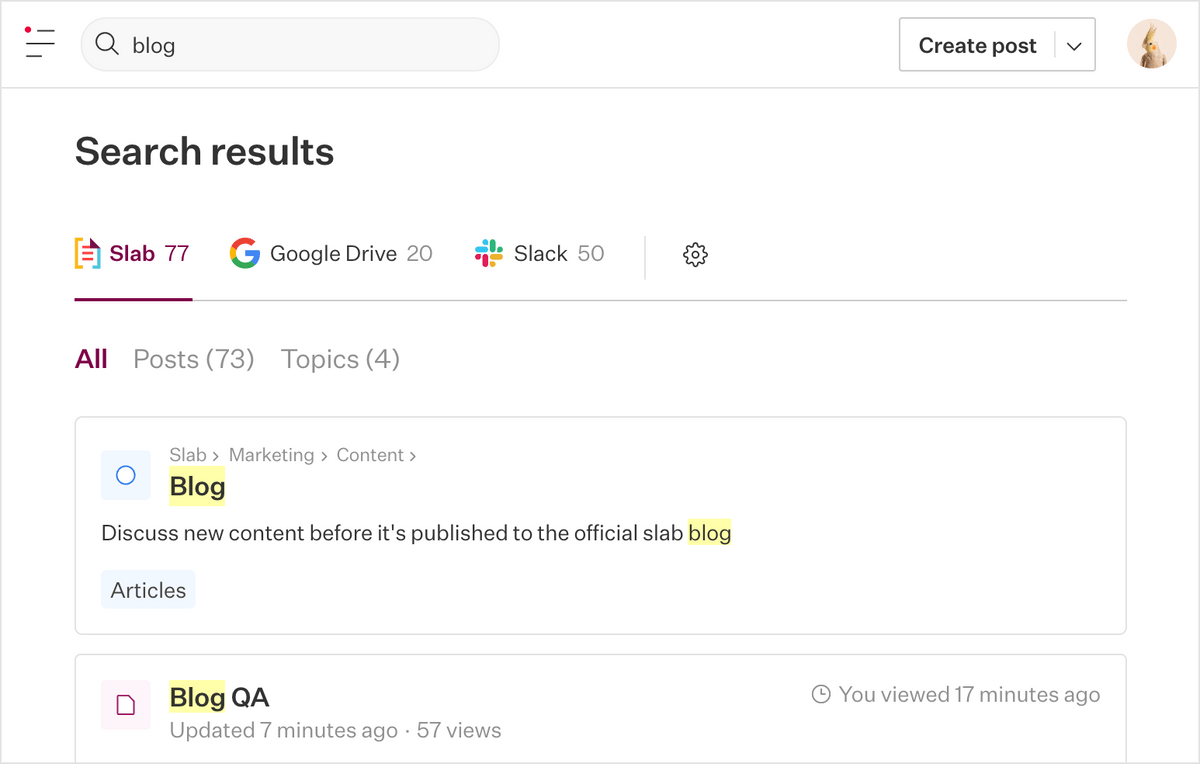The image size is (1200, 764).
Task: Select the Slab source icon
Action: tap(87, 253)
